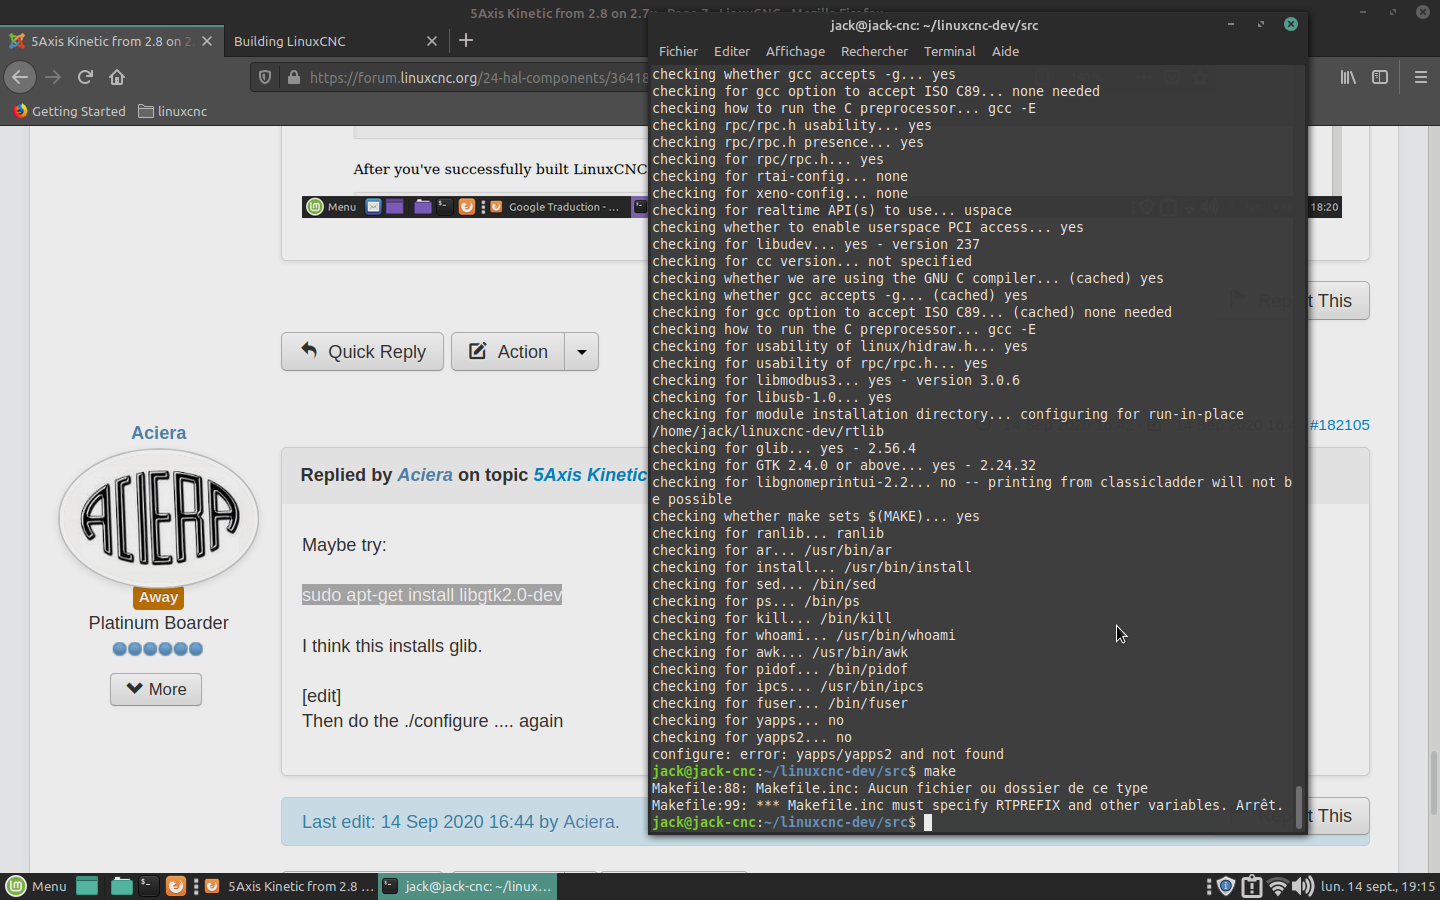The image size is (1440, 900).
Task: Click the terminal prompt at last line
Action: [792, 822]
